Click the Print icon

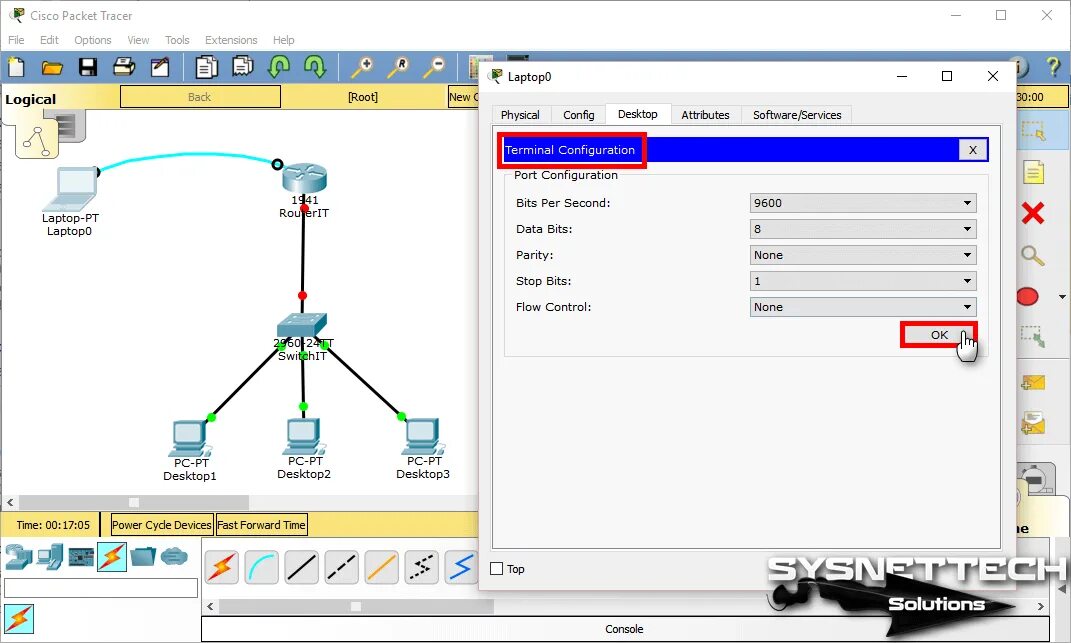124,67
